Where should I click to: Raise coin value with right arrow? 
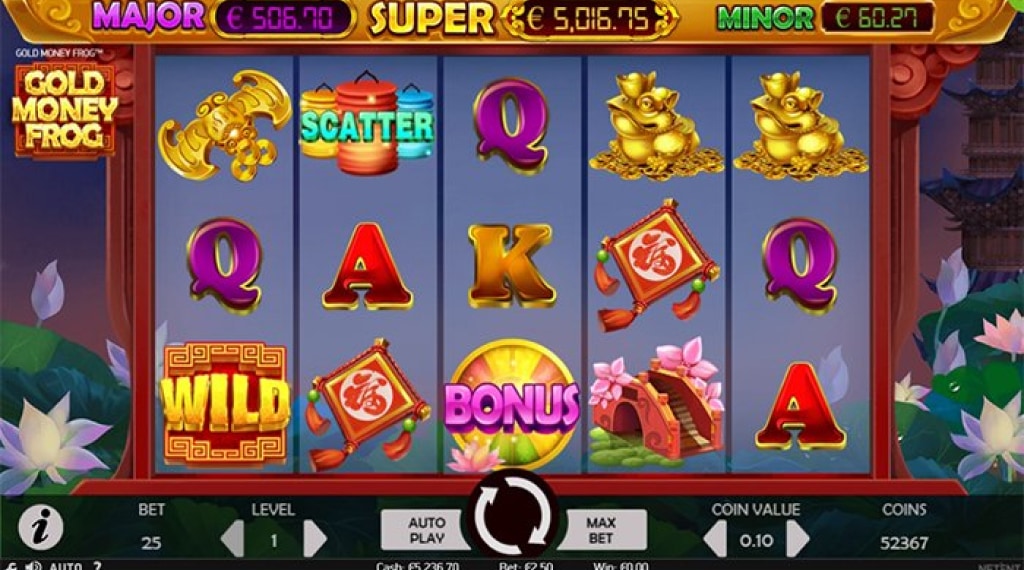coord(797,539)
